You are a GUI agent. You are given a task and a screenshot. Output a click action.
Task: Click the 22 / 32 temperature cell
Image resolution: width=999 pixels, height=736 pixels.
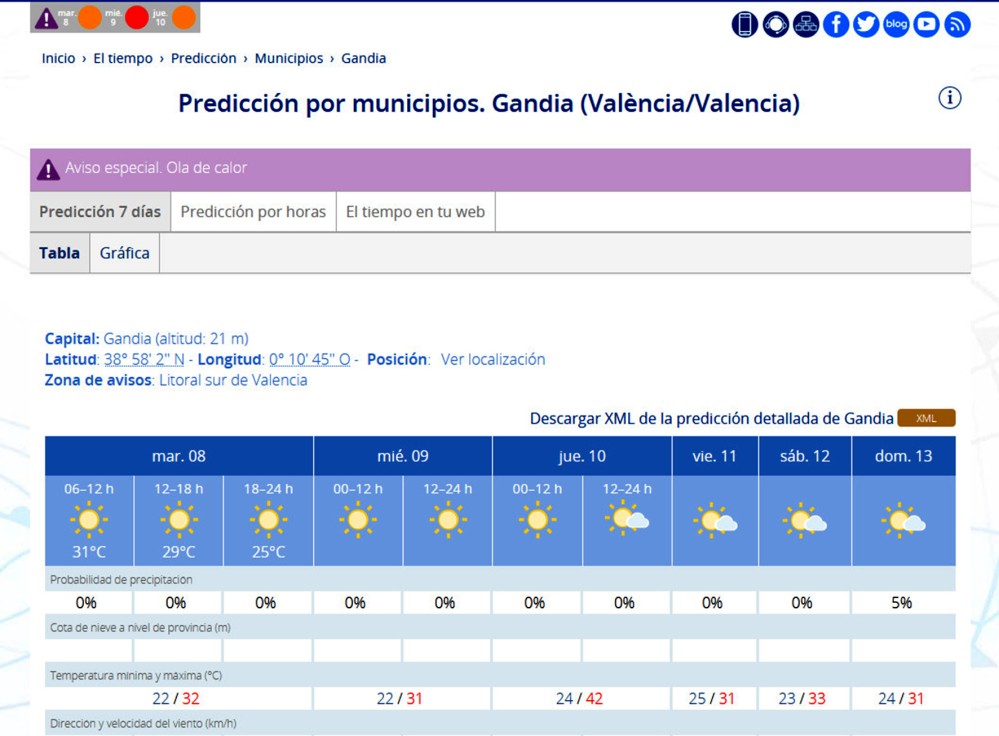click(176, 698)
